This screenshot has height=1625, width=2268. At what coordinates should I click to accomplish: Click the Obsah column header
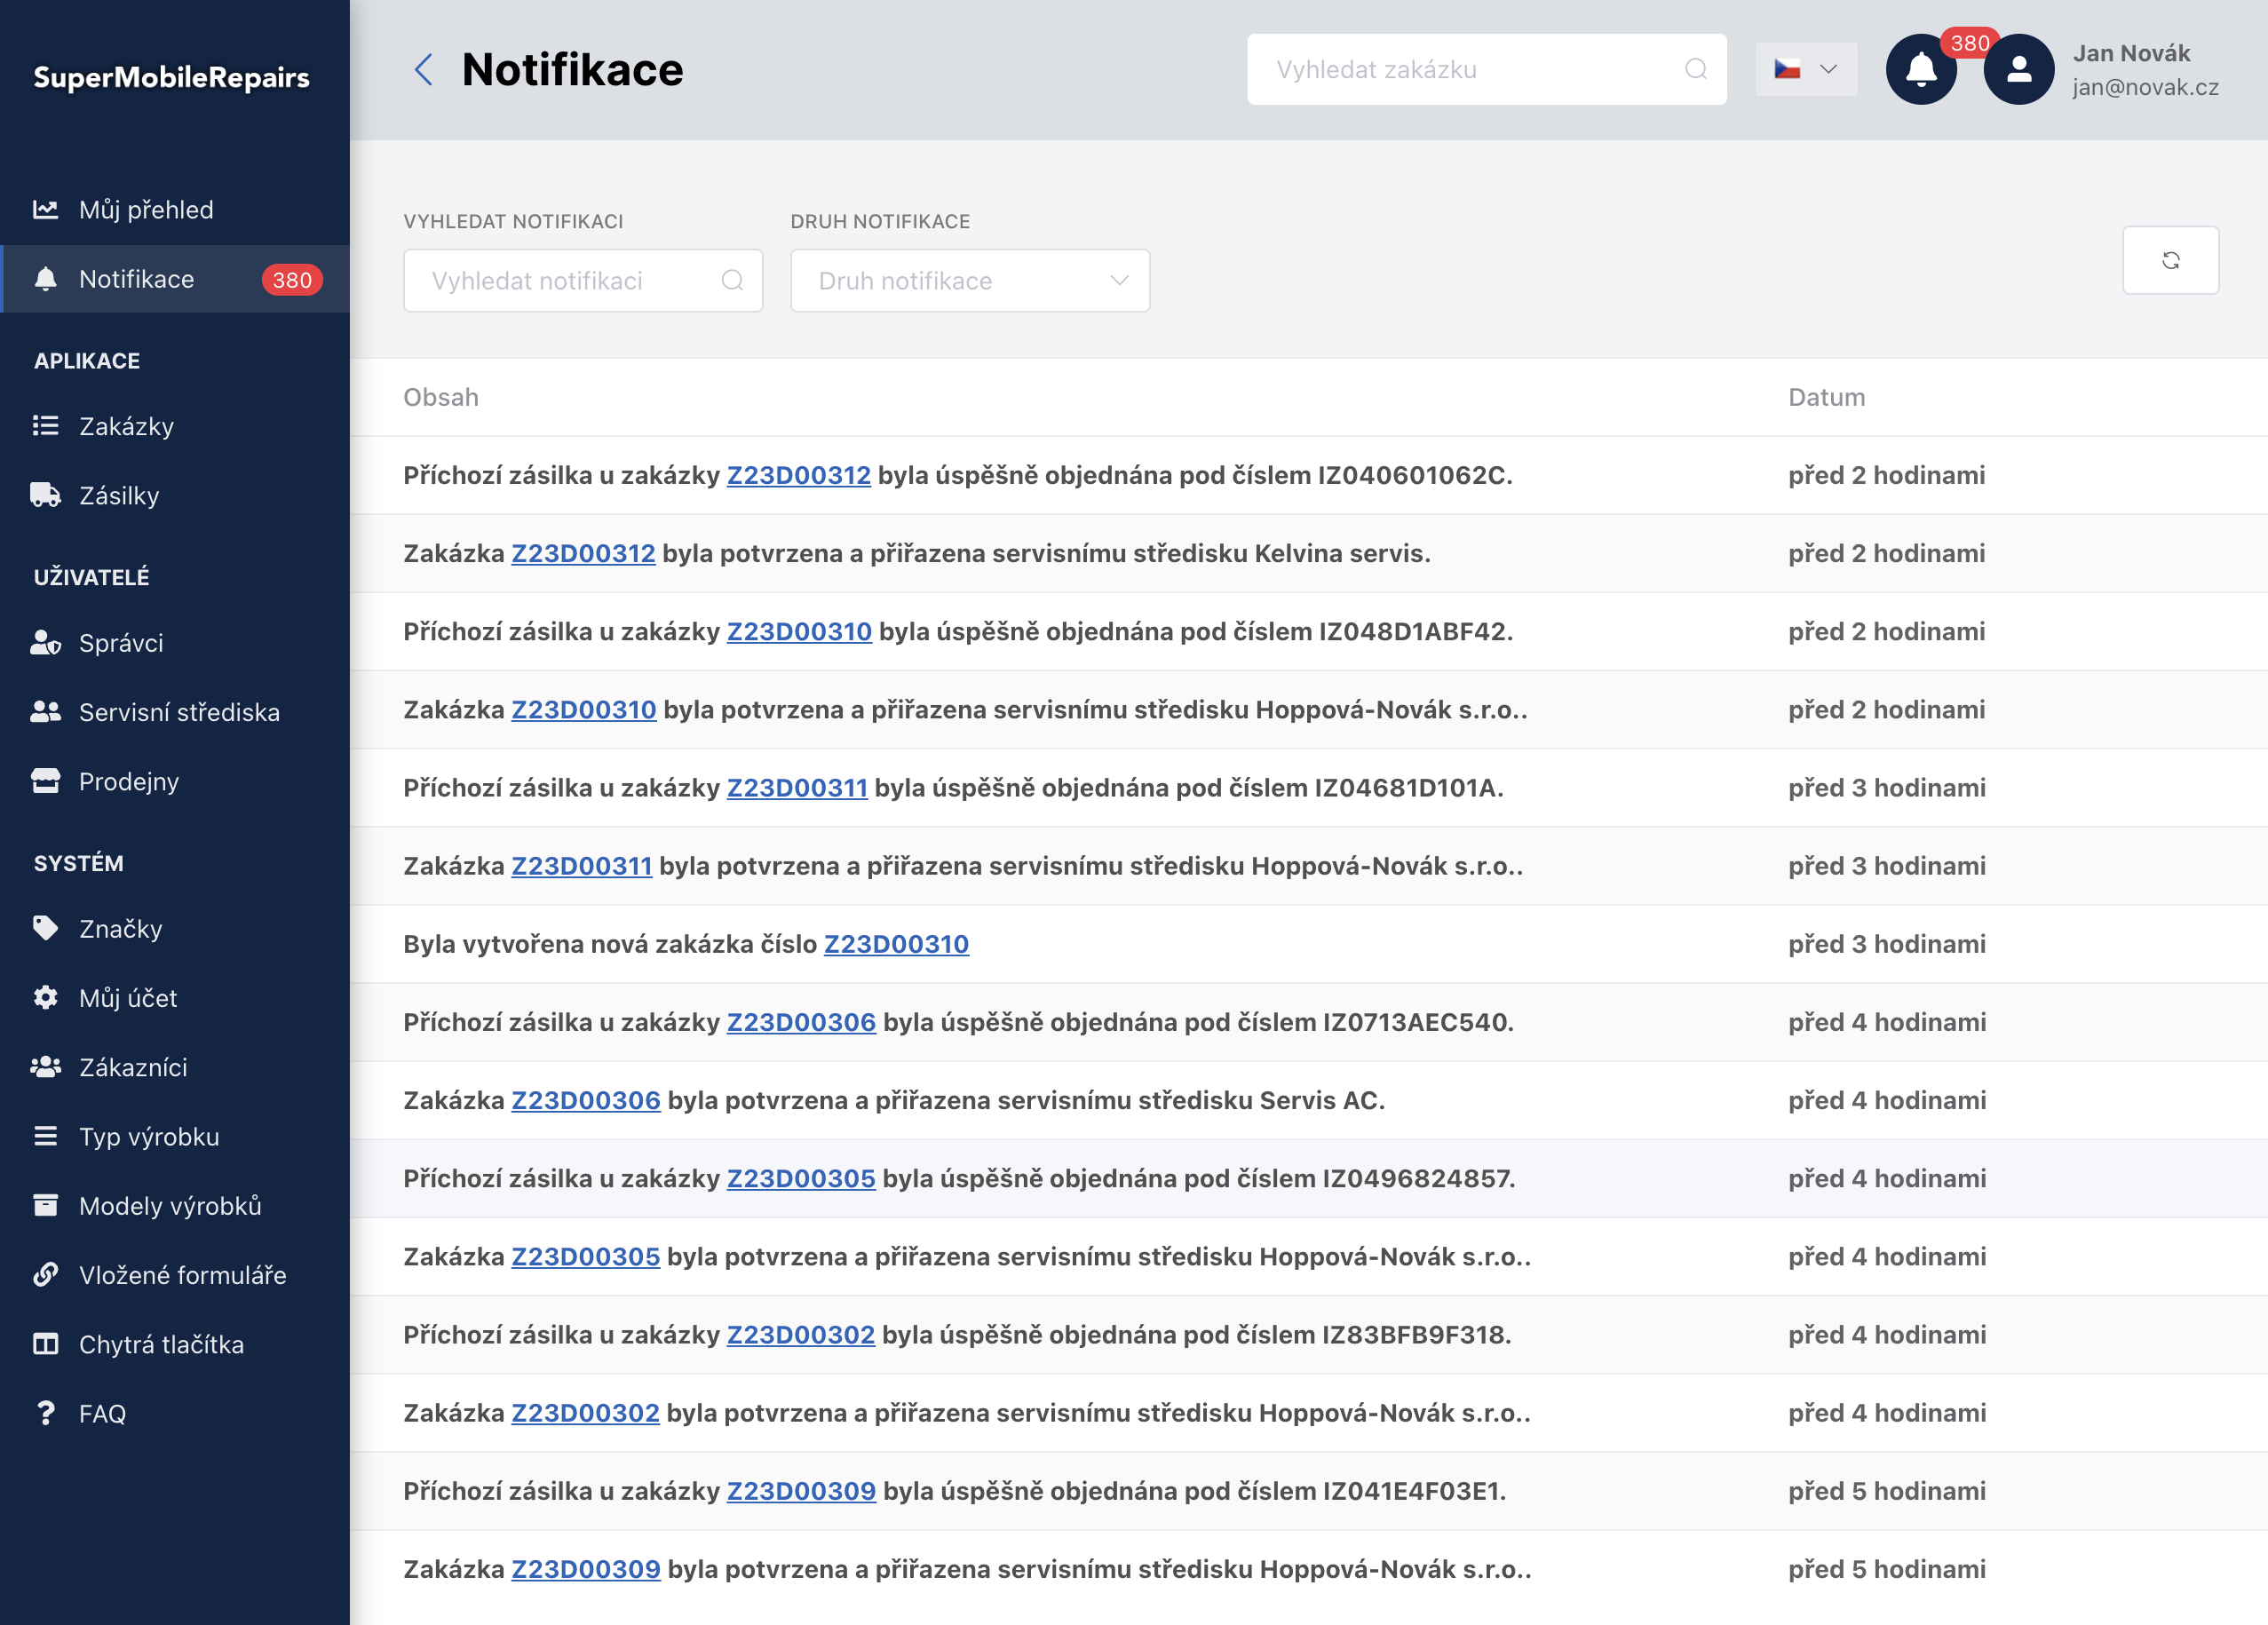pos(441,397)
